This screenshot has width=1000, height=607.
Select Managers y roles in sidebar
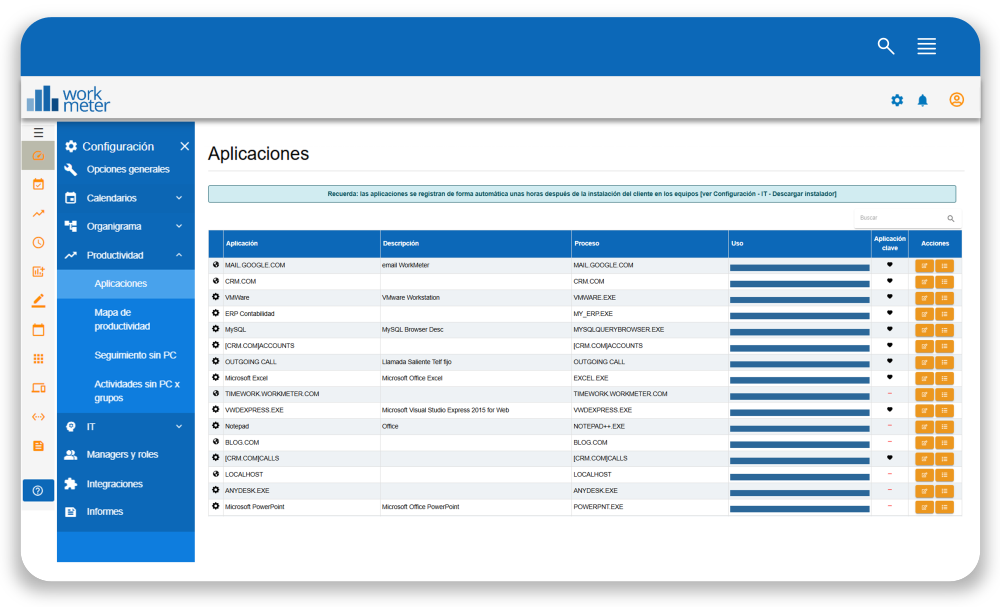pyautogui.click(x=122, y=454)
